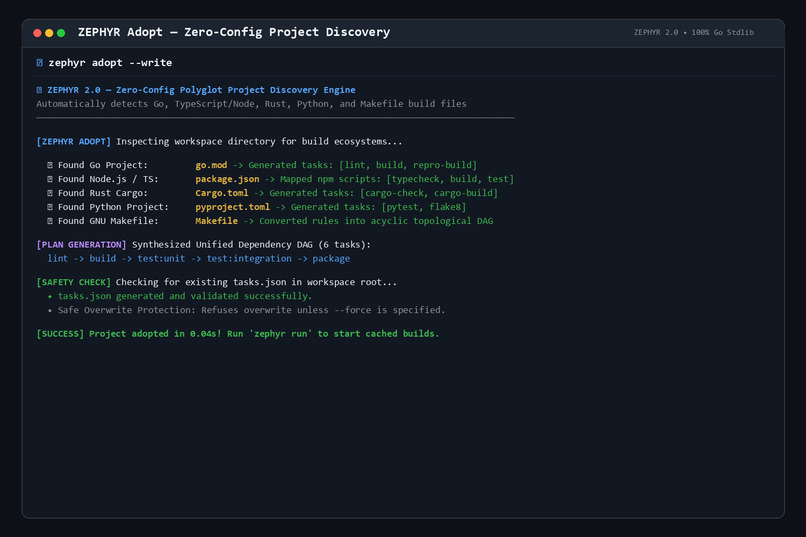Image resolution: width=806 pixels, height=537 pixels.
Task: Click 'test:integration' in the dependency chain
Action: point(249,258)
